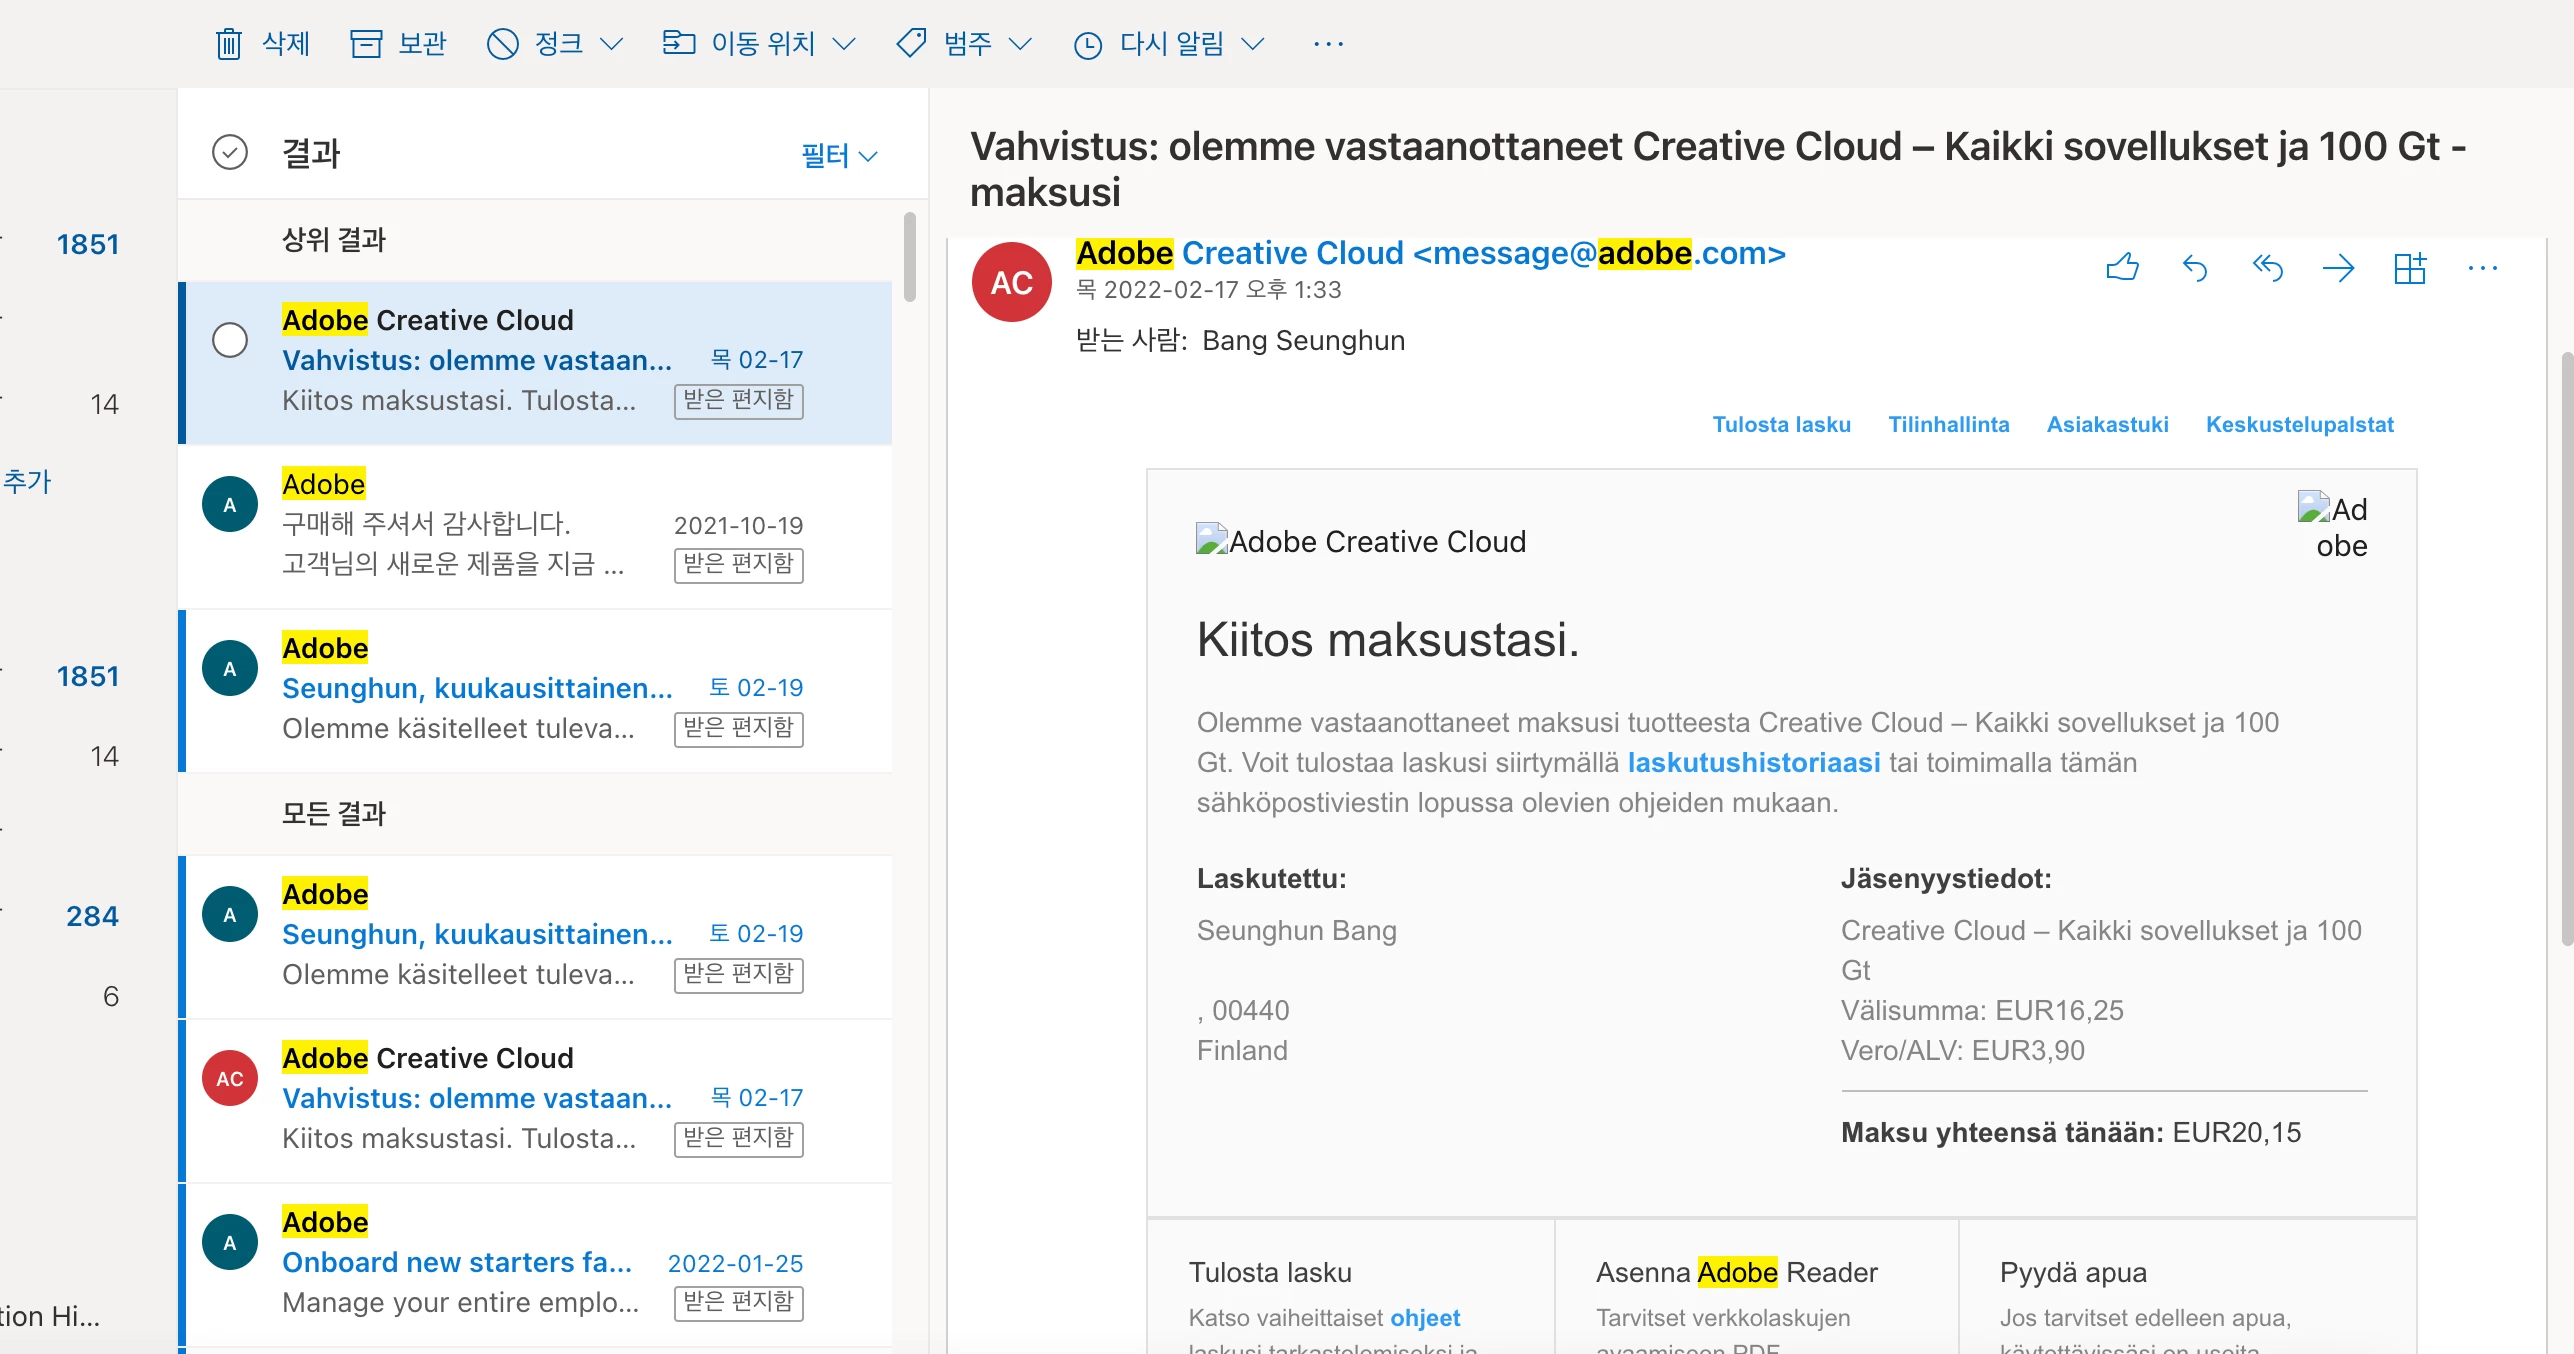Click the red AC sender avatar in reading pane
2574x1354 pixels.
pyautogui.click(x=1011, y=282)
